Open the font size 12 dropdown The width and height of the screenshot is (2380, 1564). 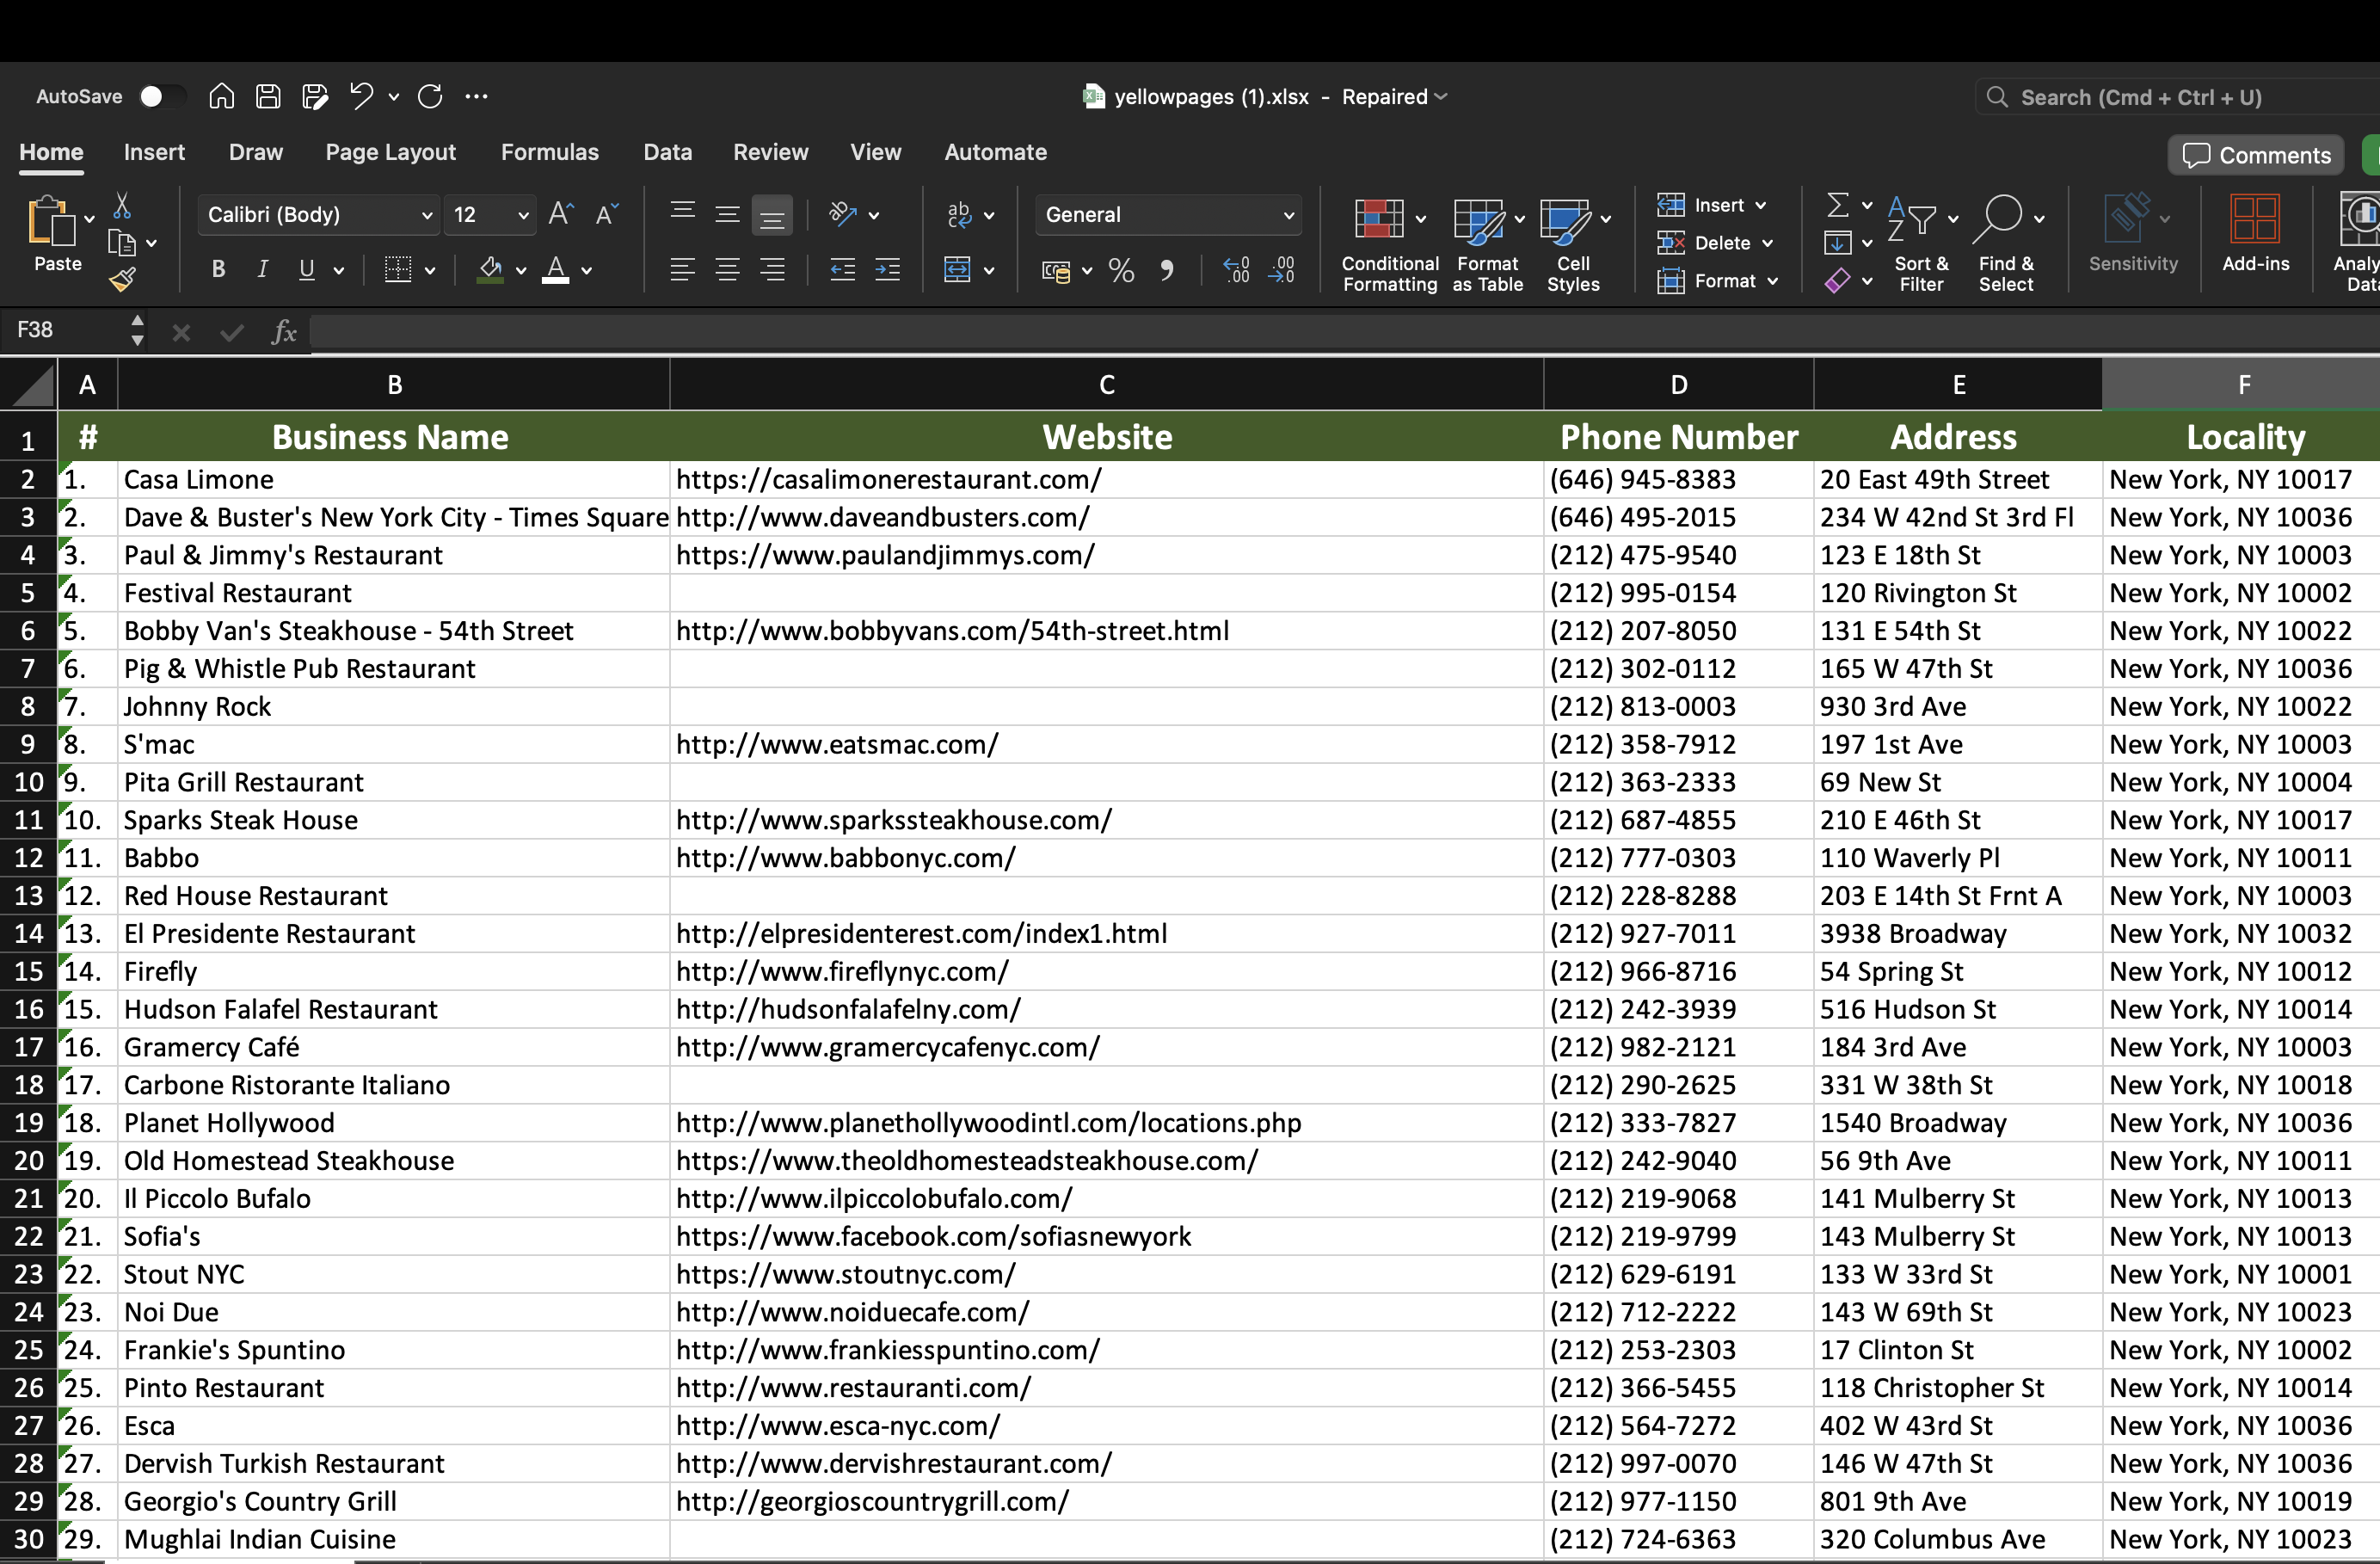(522, 215)
